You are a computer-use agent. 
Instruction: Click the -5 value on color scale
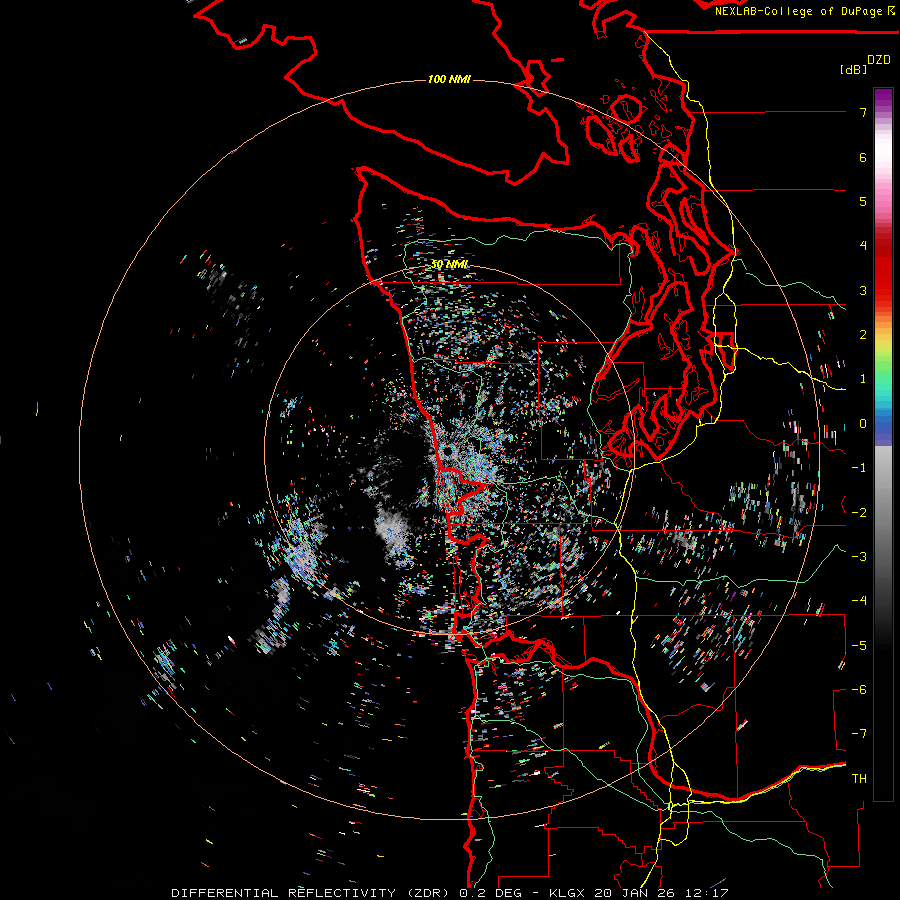coord(859,646)
